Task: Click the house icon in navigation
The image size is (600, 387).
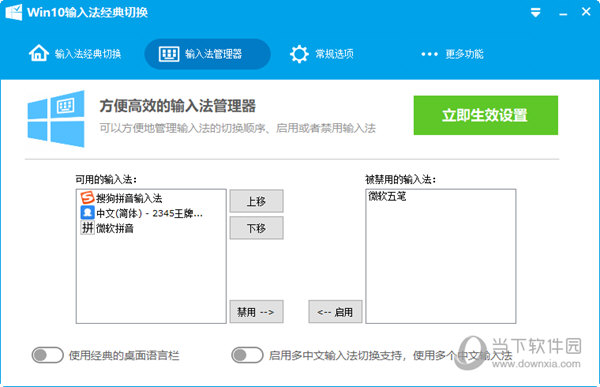Action: (x=39, y=53)
